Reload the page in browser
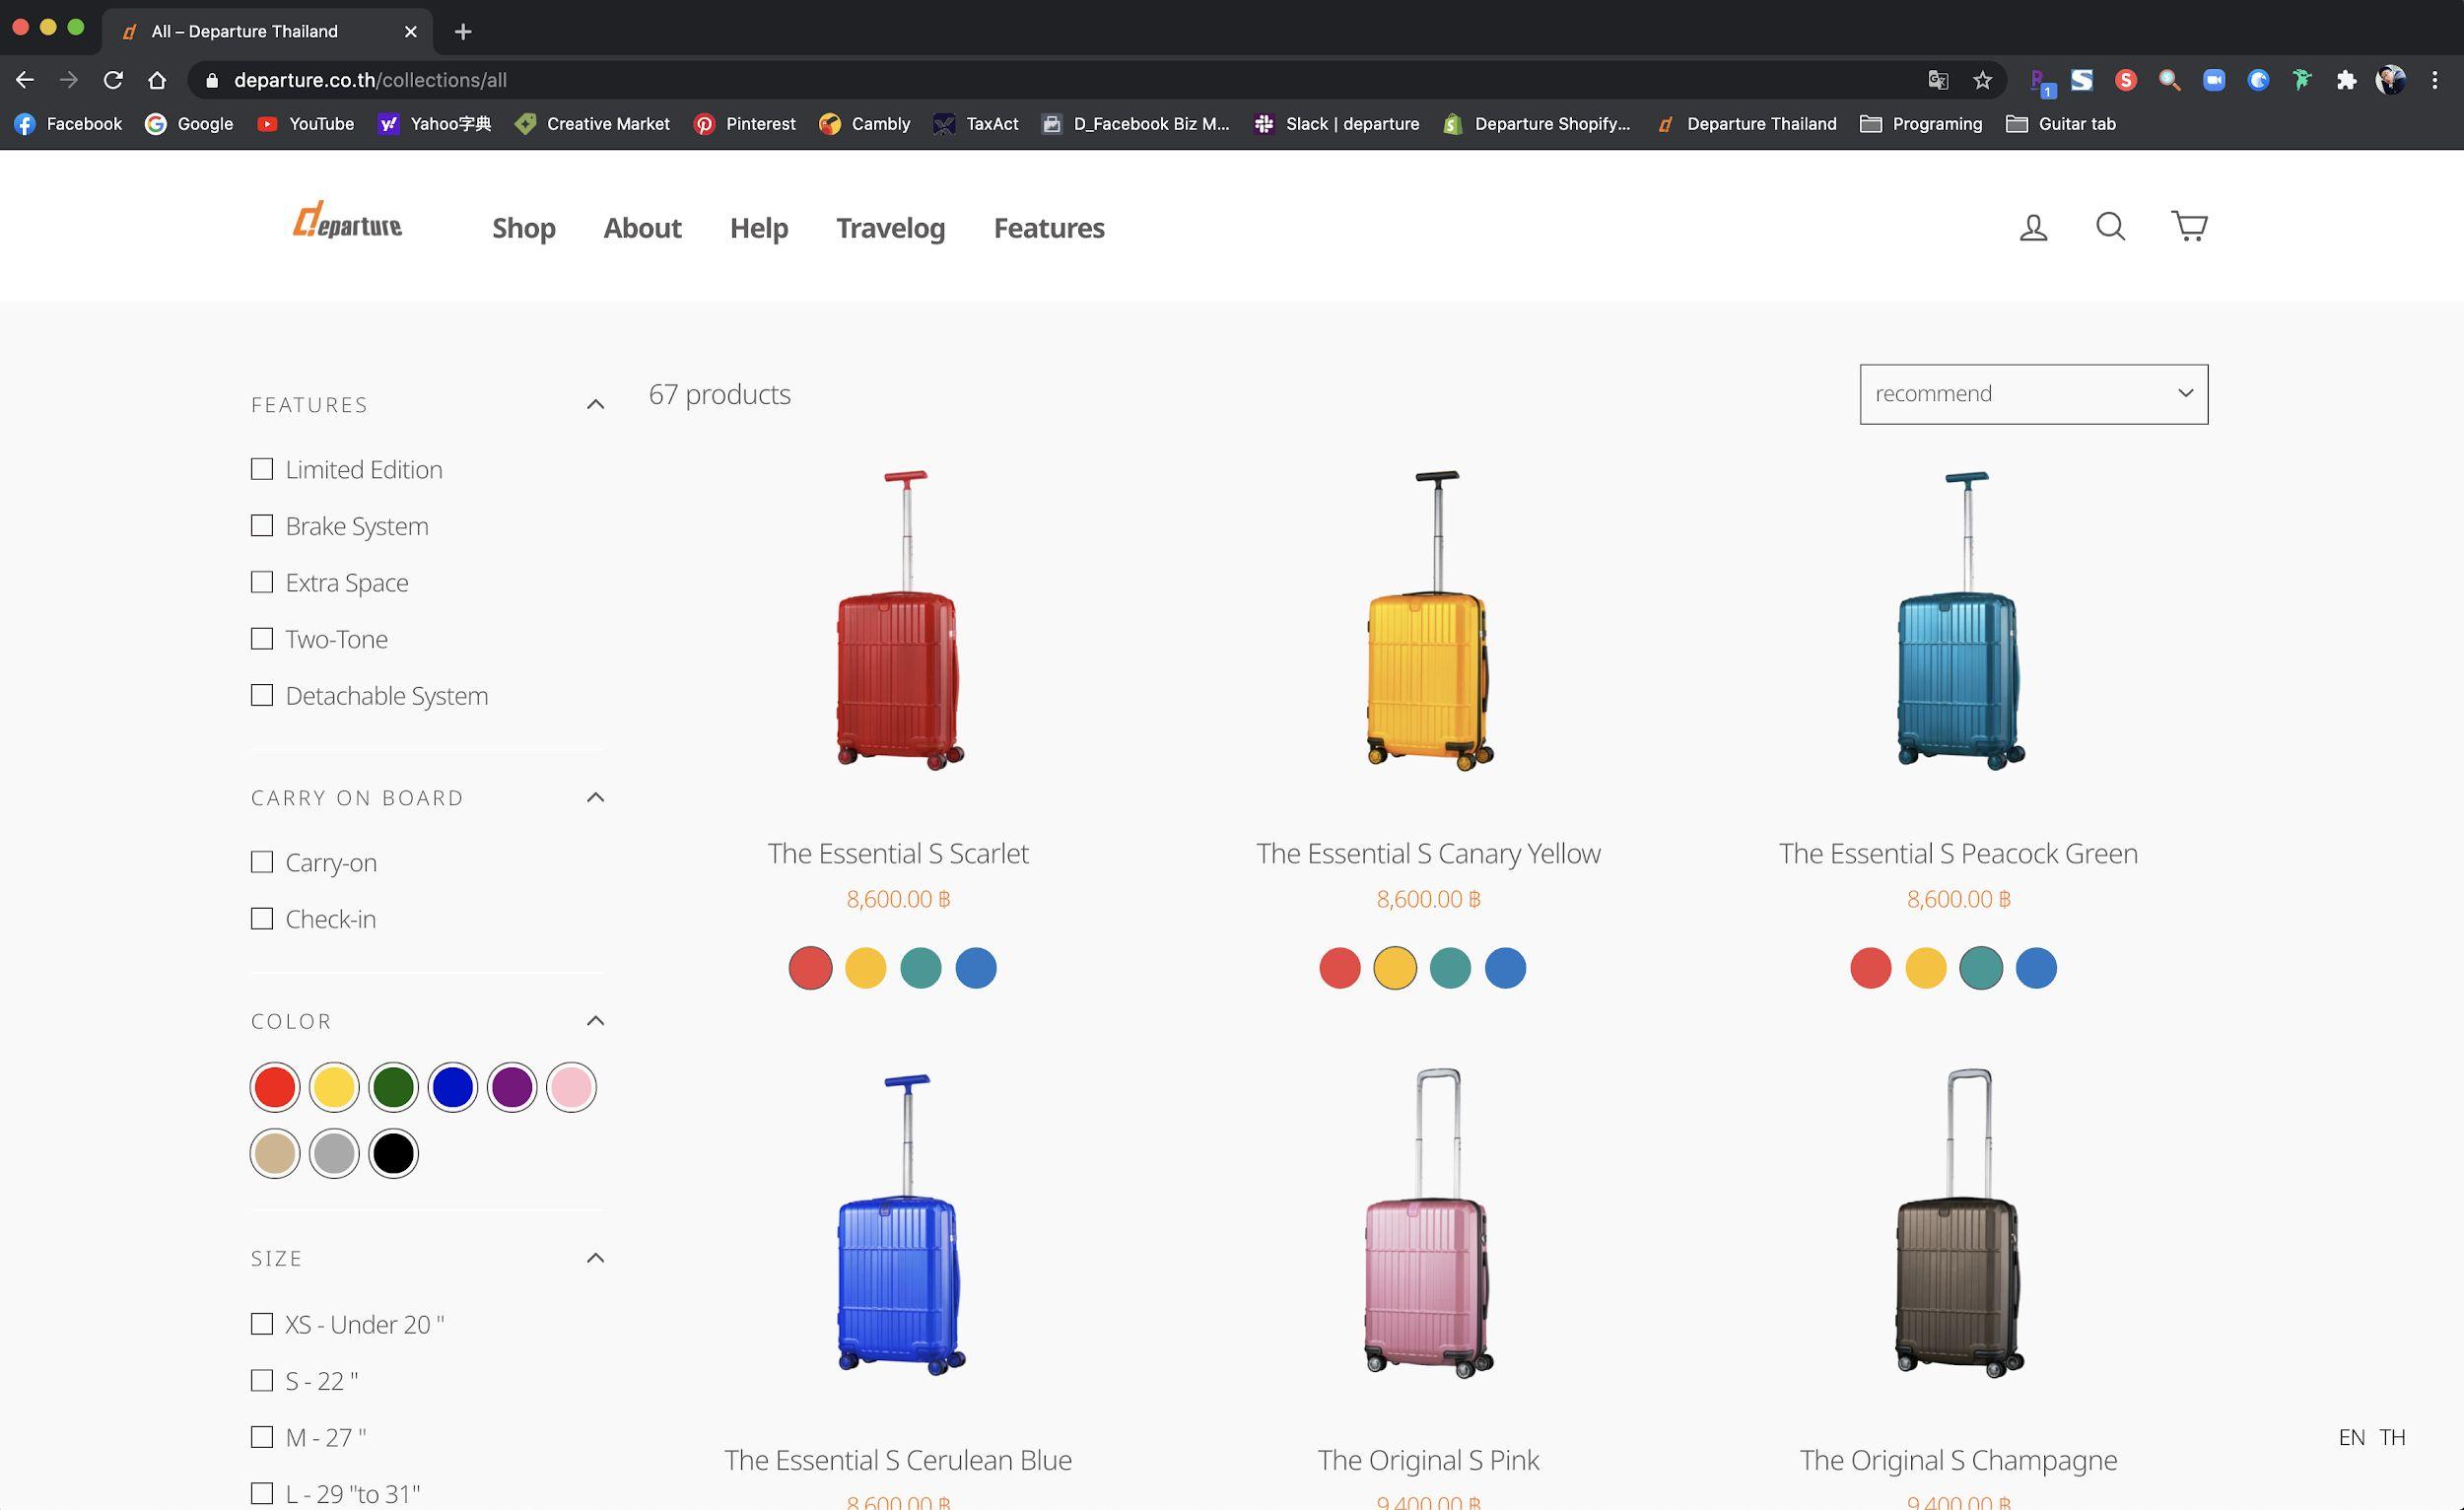The height and width of the screenshot is (1510, 2464). coord(113,80)
